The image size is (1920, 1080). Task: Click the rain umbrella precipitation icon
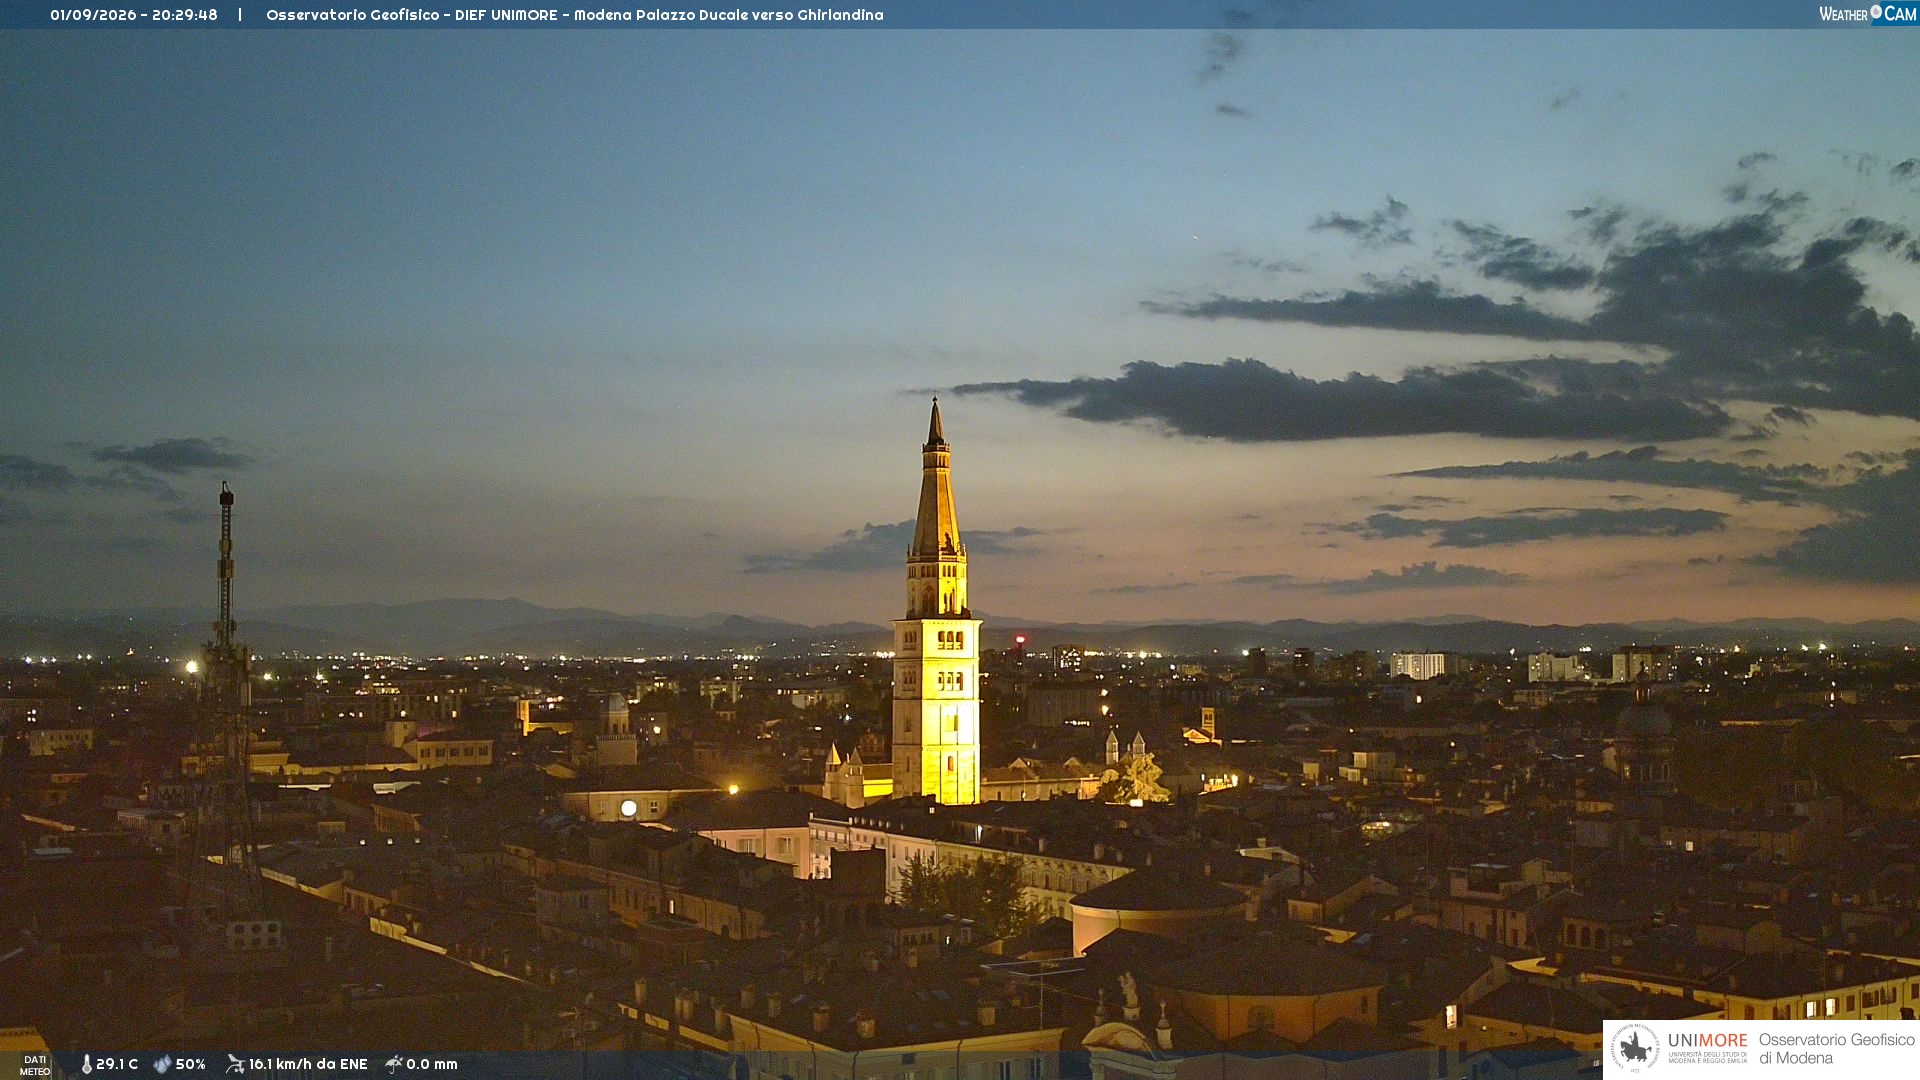click(394, 1064)
